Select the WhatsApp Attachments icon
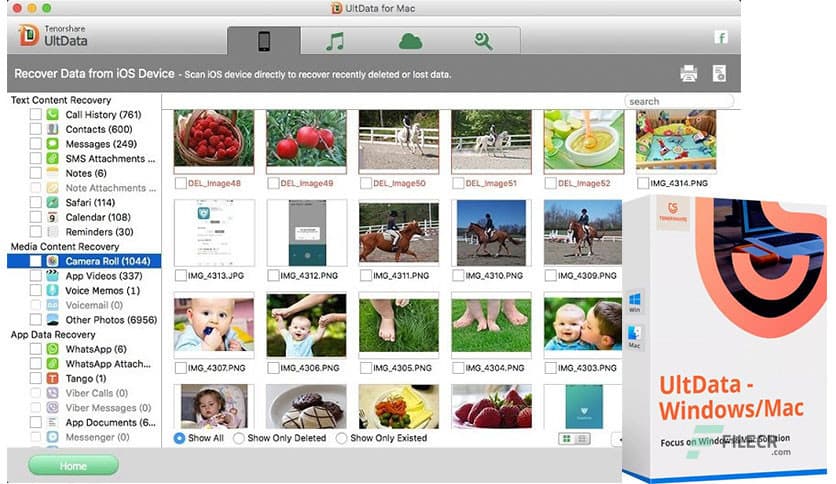Image resolution: width=836 pixels, height=484 pixels. tap(52, 364)
